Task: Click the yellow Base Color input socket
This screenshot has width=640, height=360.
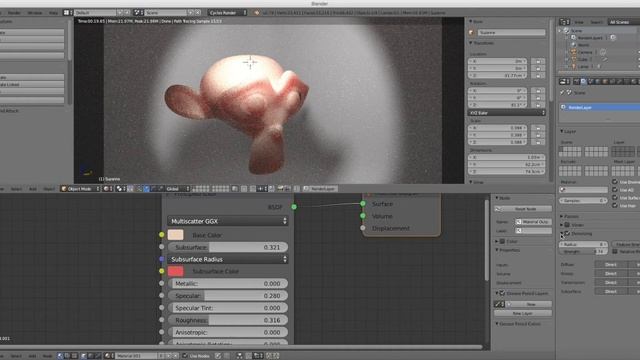Action: (162, 235)
